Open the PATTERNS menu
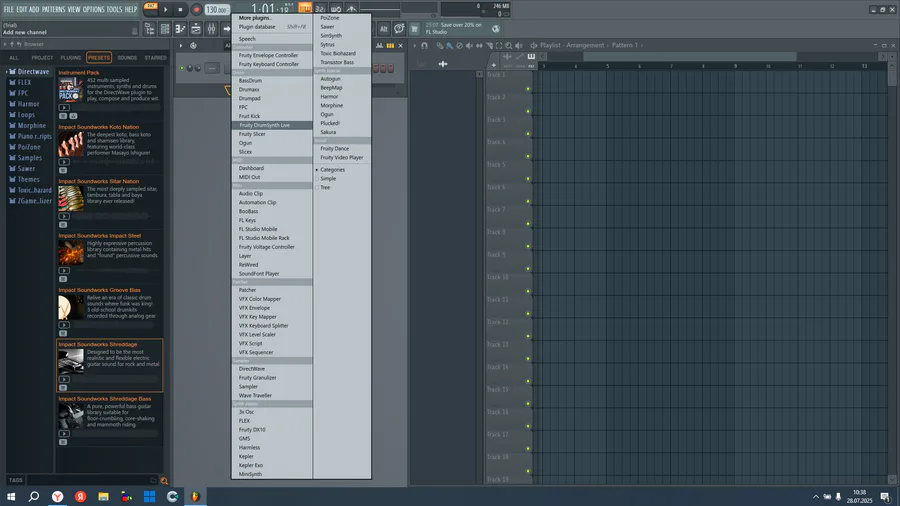 53,9
